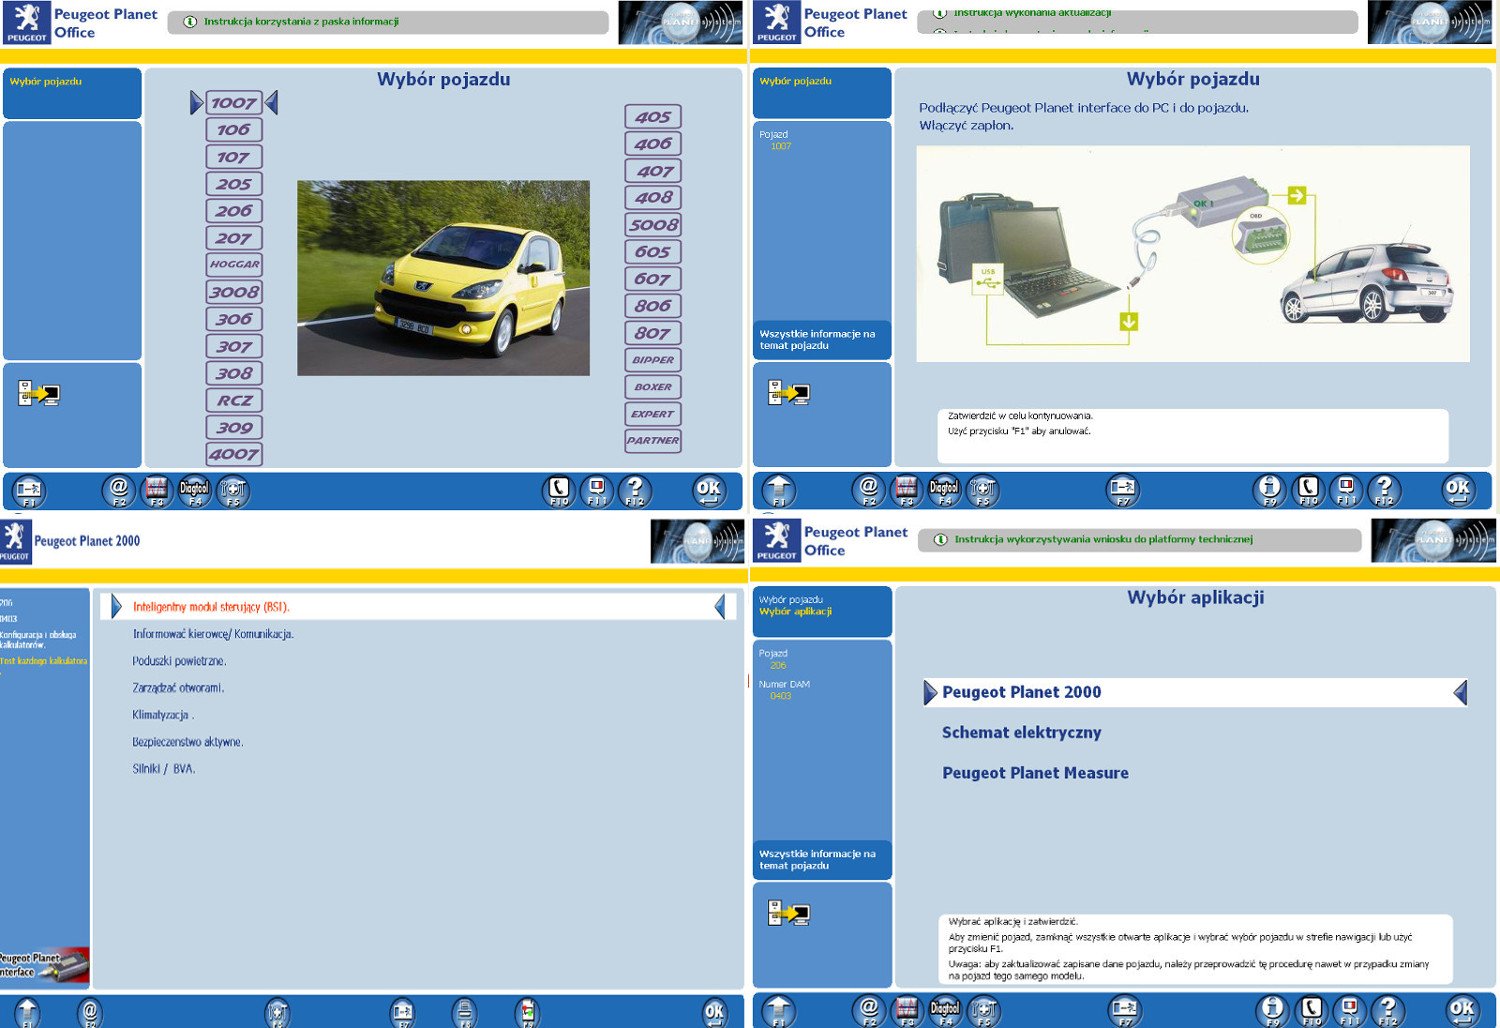Choose vehicle model 5008
Screen dimensions: 1500x1028
click(653, 225)
